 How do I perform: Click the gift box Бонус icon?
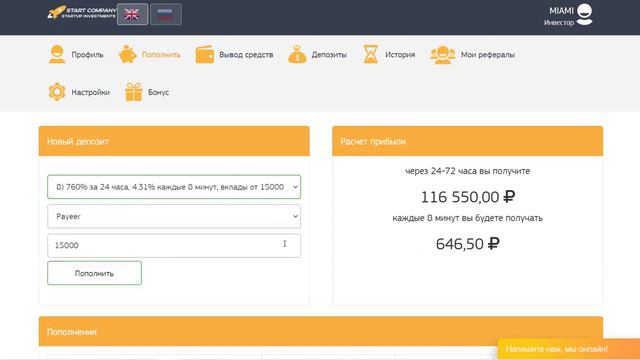click(x=133, y=92)
